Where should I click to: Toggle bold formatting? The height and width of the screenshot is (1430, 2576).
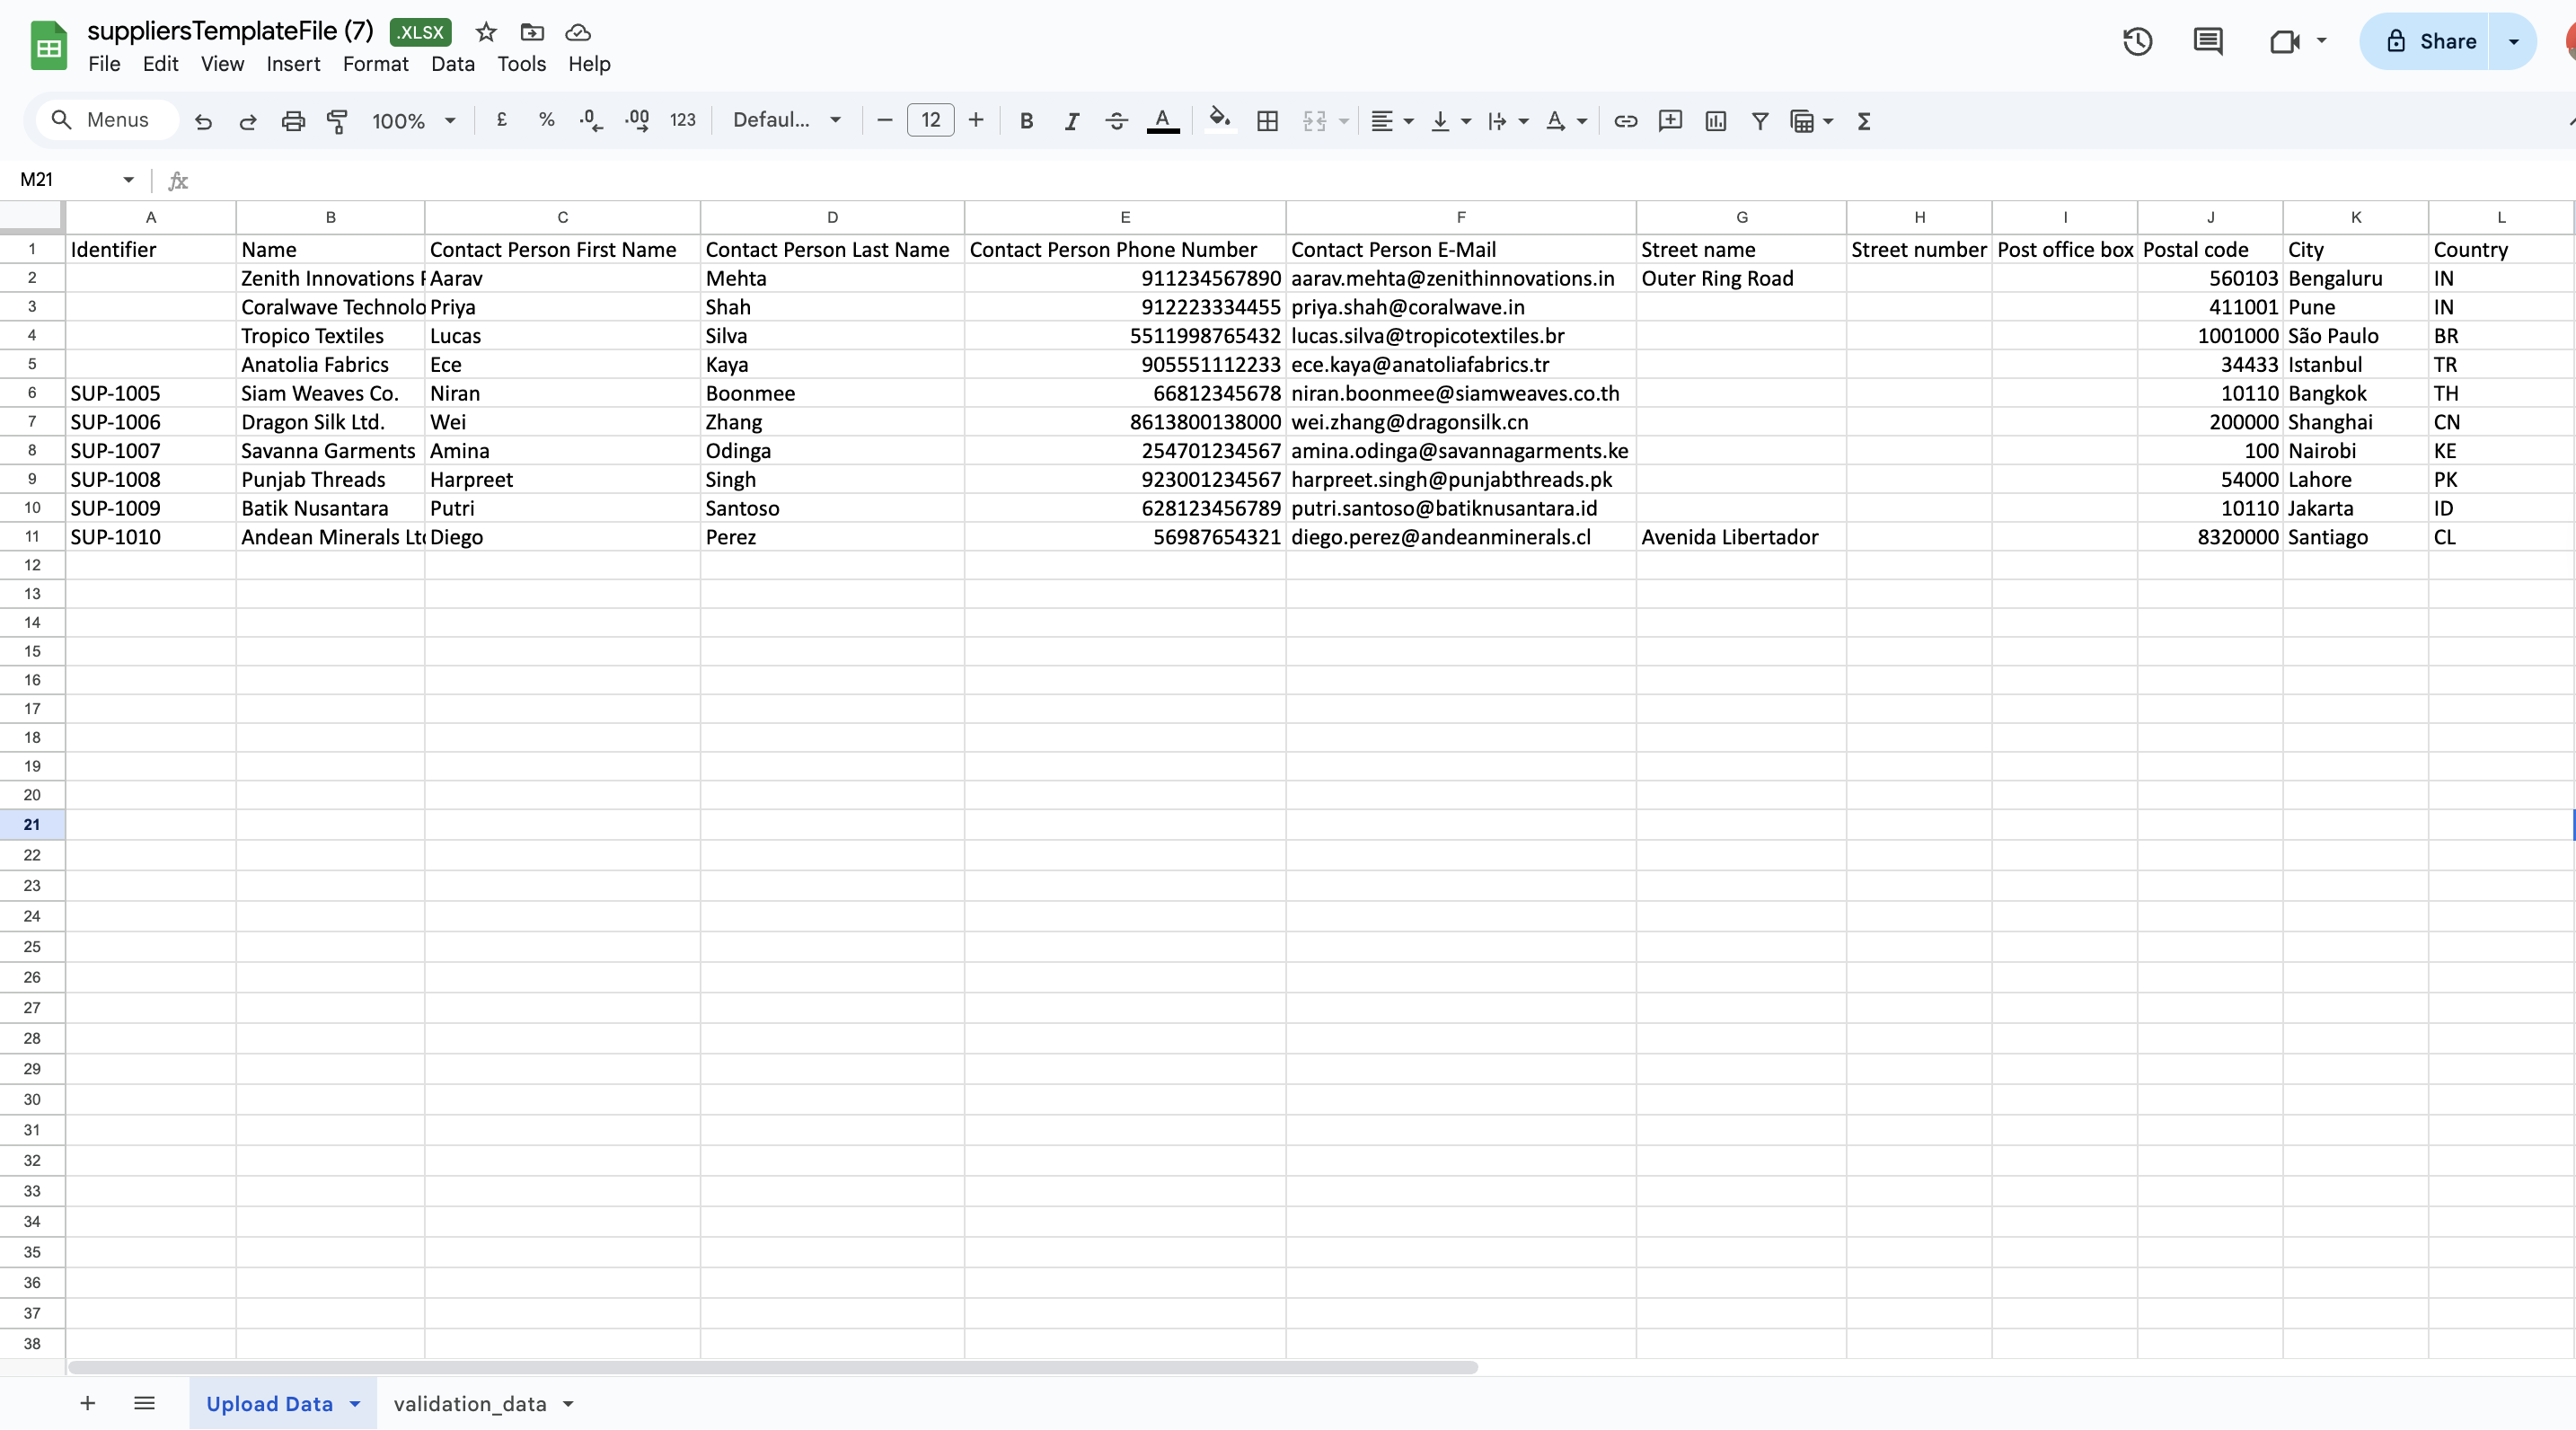(x=1026, y=121)
